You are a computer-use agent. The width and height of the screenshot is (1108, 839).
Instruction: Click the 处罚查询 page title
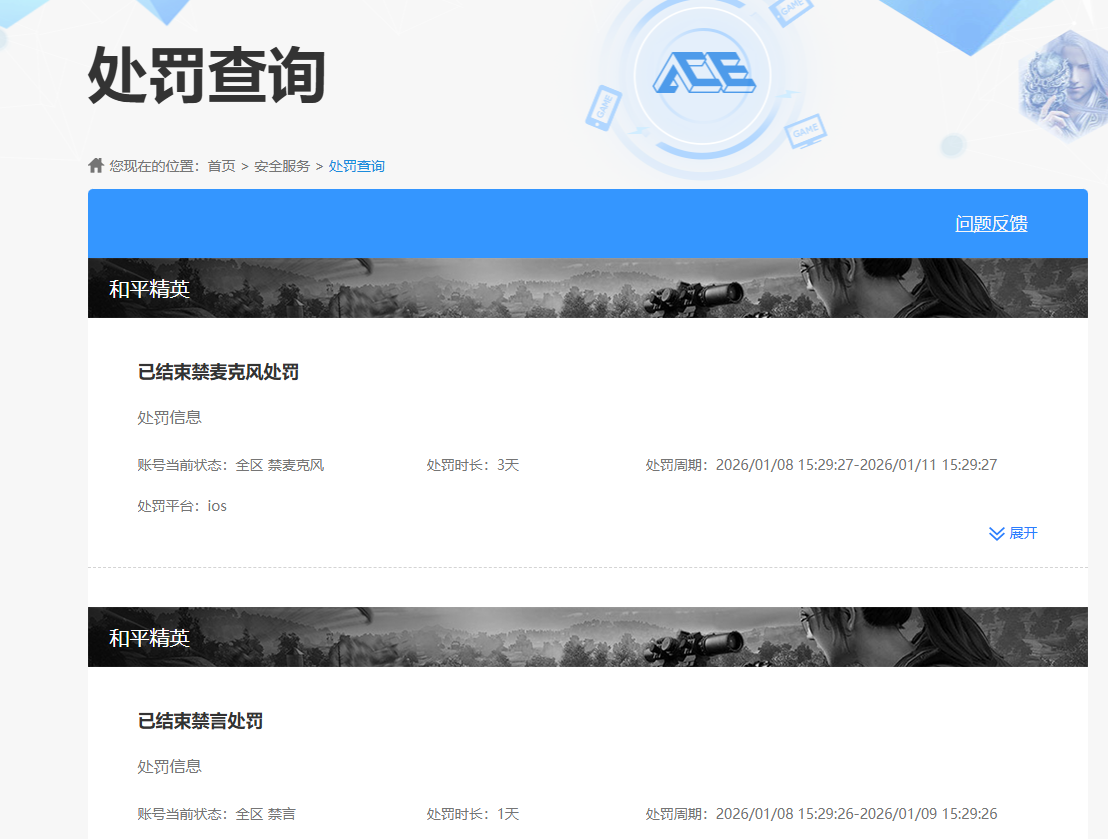pyautogui.click(x=206, y=76)
